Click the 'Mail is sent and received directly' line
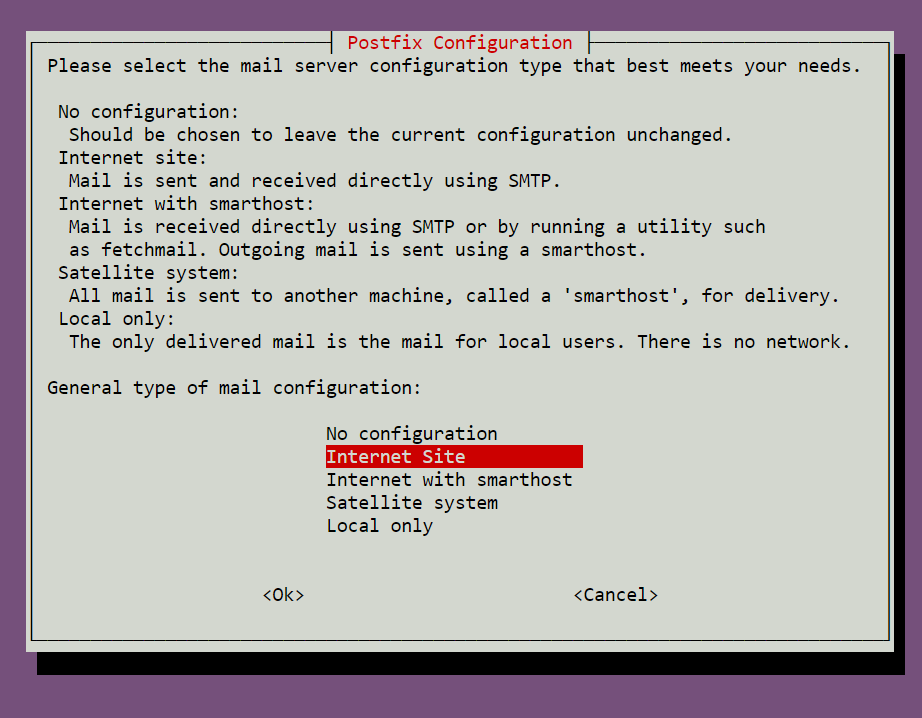Image resolution: width=922 pixels, height=718 pixels. (315, 181)
